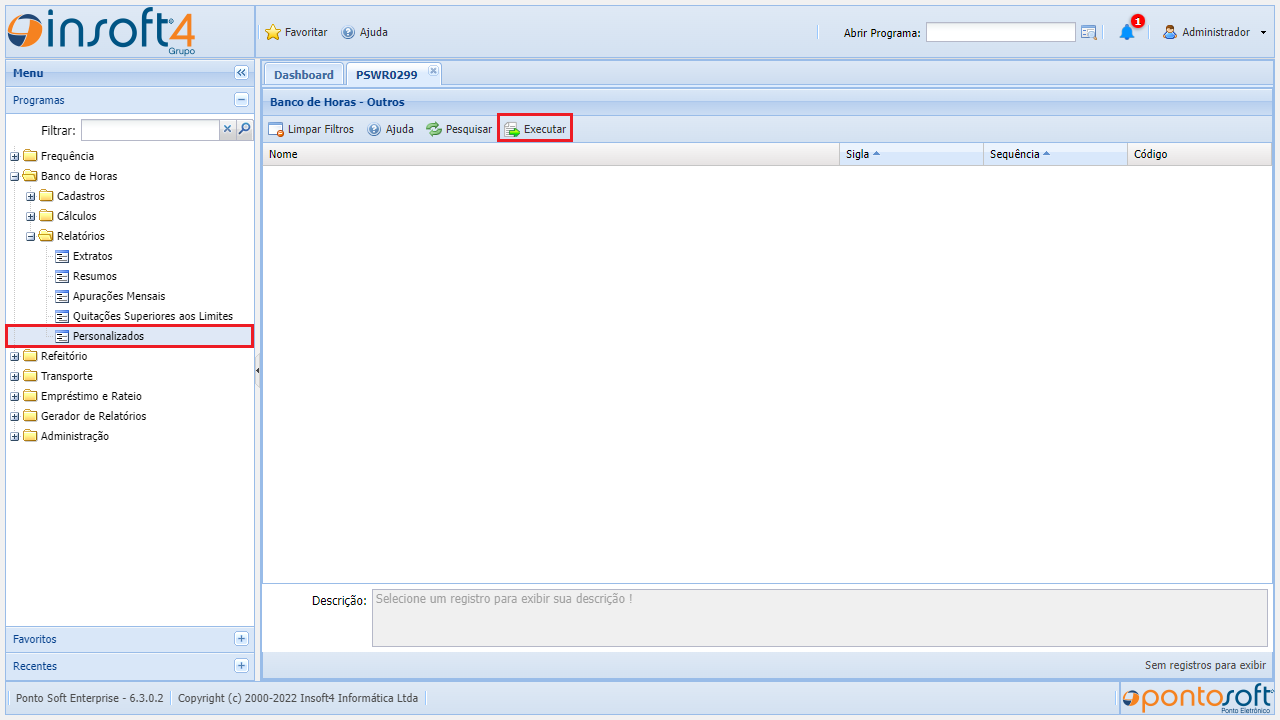Switch to the Dashboard tab
Image resolution: width=1280 pixels, height=720 pixels.
[304, 75]
